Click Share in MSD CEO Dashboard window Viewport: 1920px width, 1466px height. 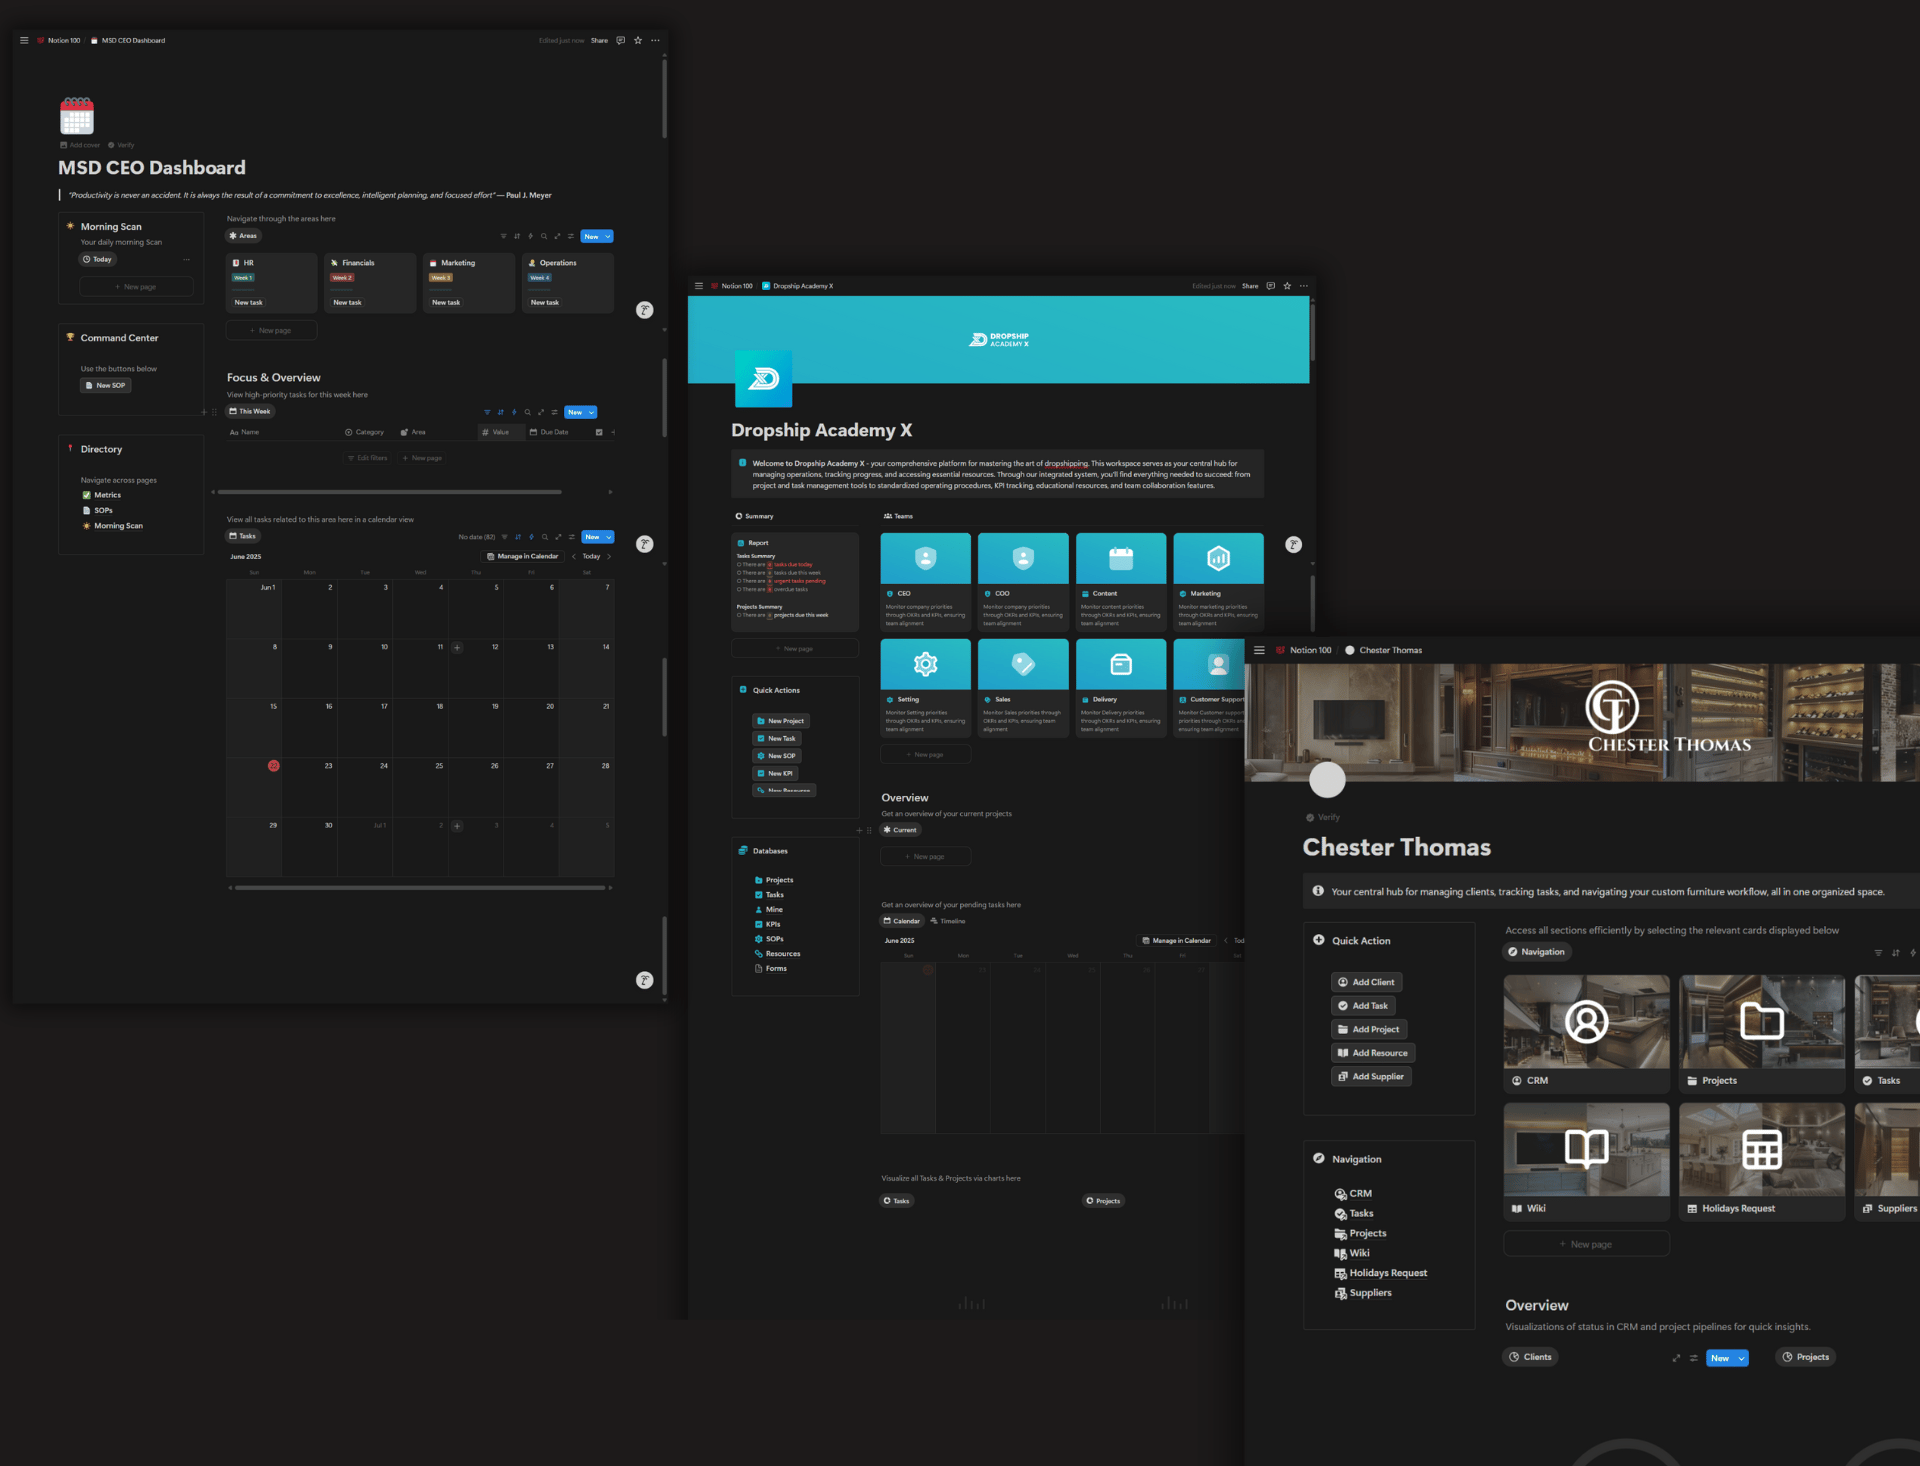click(x=599, y=41)
